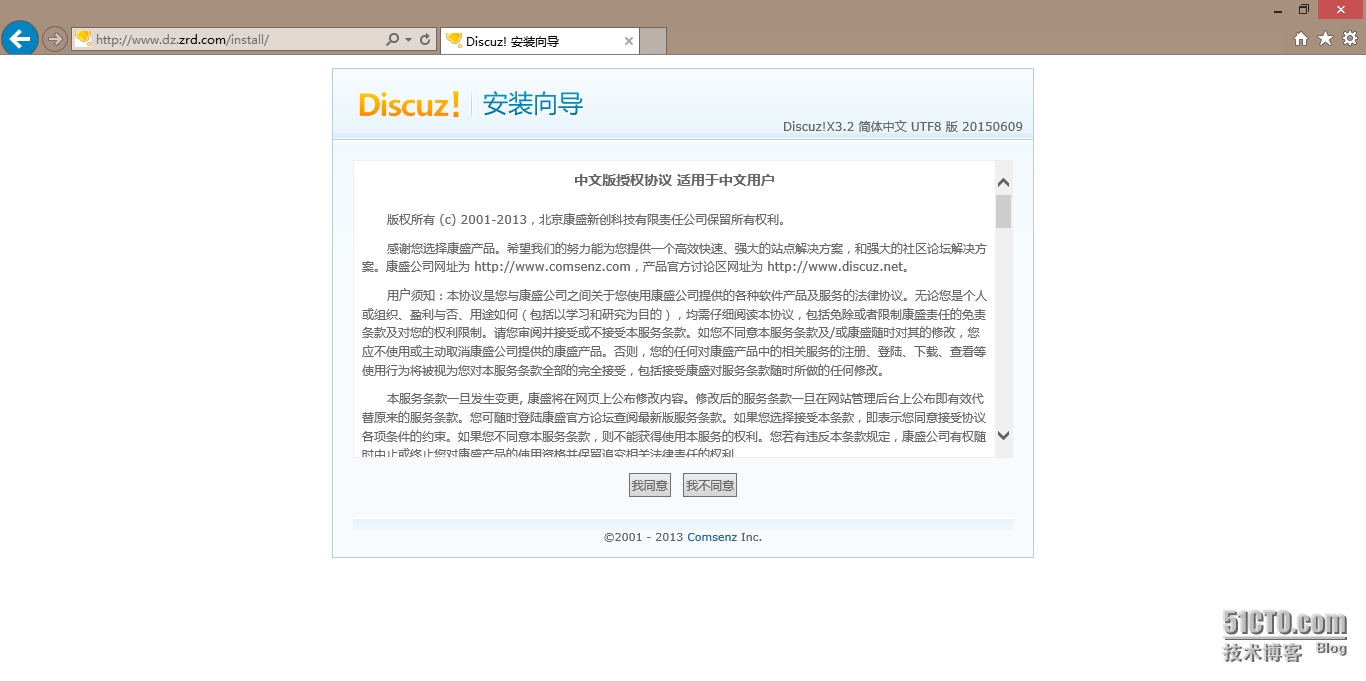Restore down the browser window
Viewport: 1366px width, 681px height.
[x=1304, y=9]
